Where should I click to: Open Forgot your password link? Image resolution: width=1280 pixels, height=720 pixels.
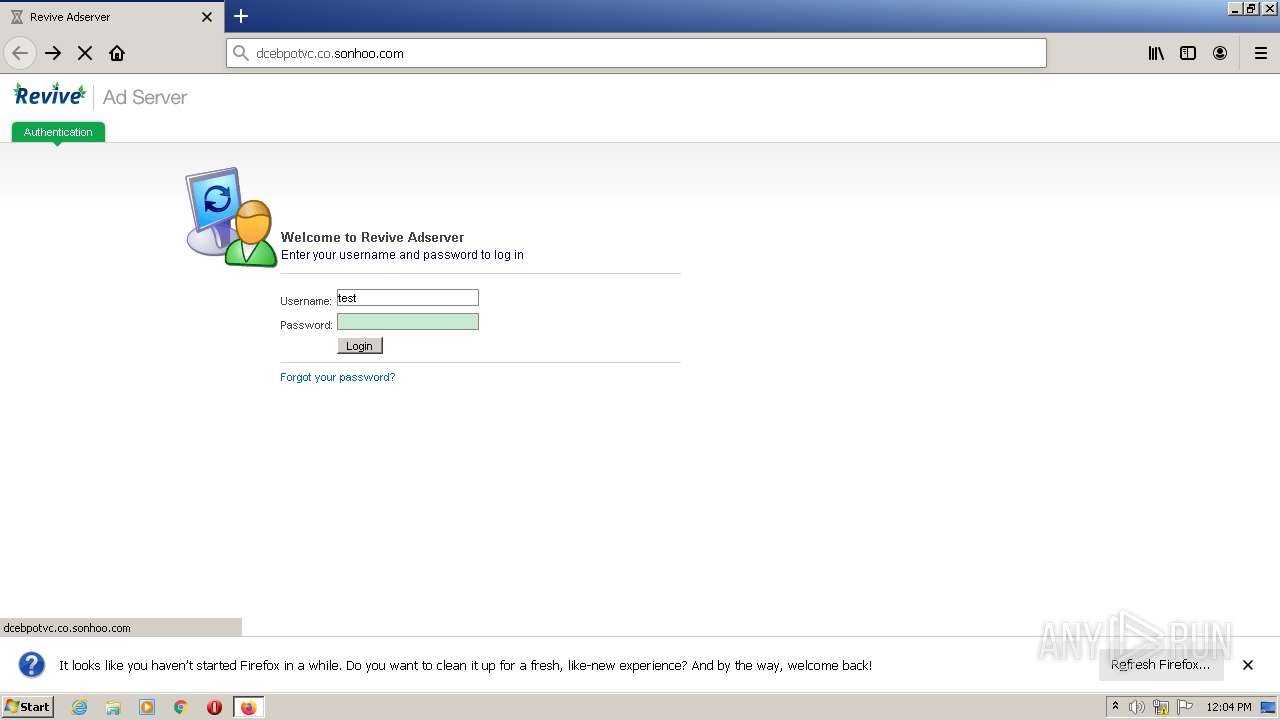click(338, 377)
